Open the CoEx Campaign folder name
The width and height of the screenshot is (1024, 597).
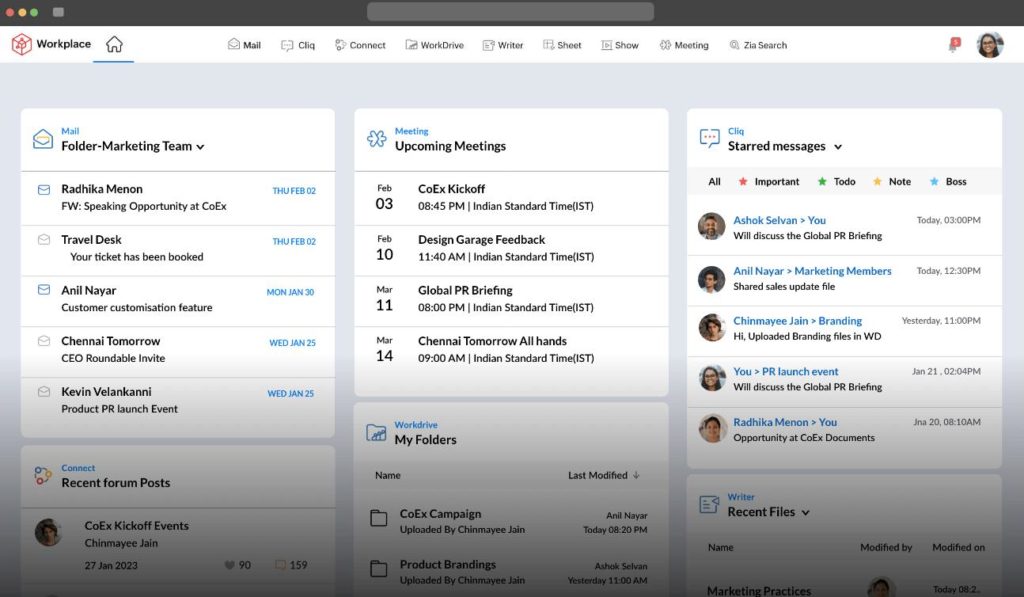click(440, 514)
